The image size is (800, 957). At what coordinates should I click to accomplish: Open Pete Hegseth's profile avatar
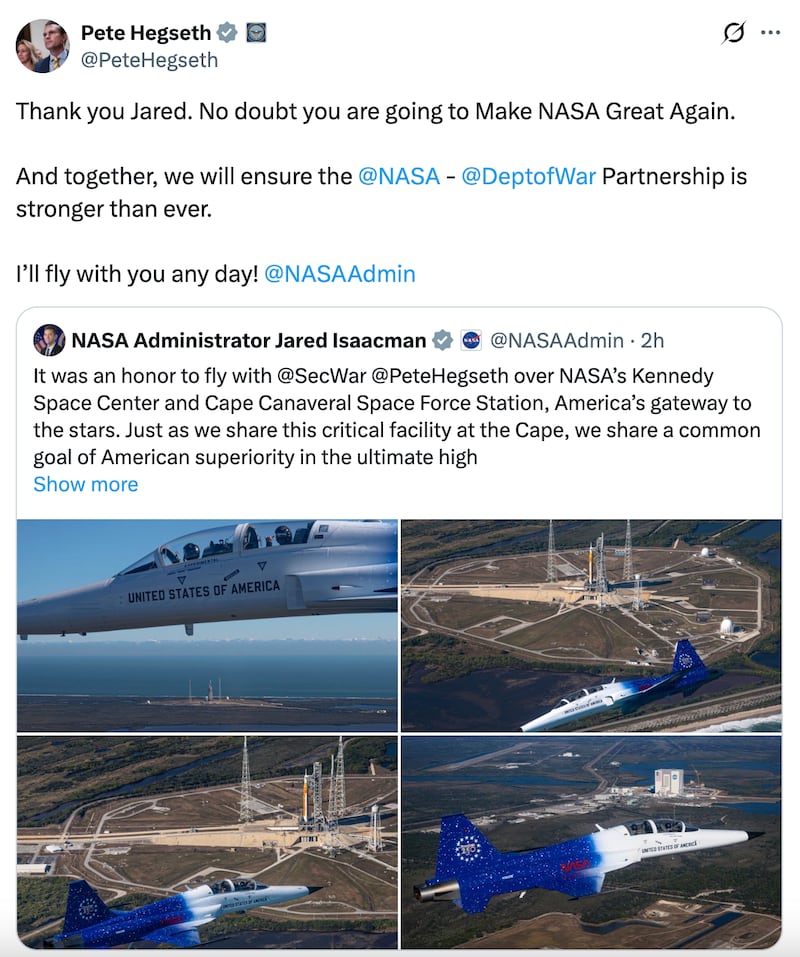tap(42, 46)
